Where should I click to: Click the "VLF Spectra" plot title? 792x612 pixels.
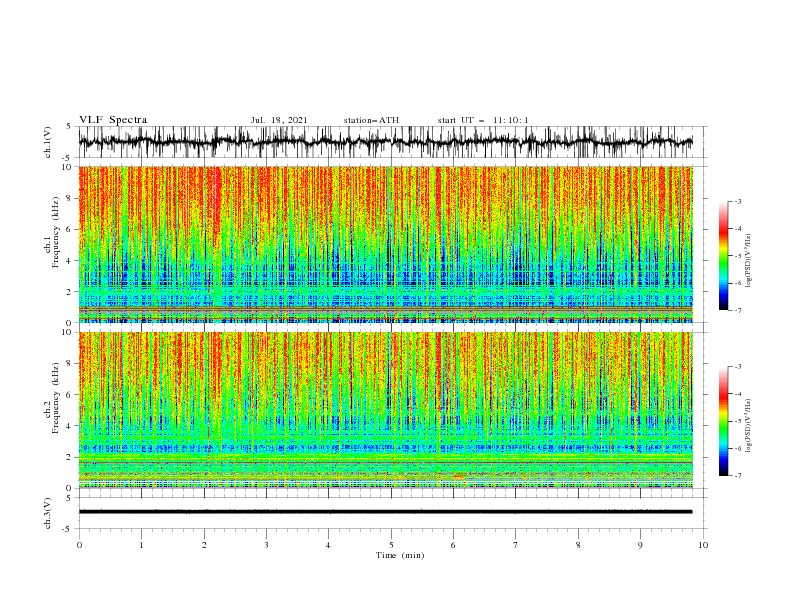click(x=113, y=120)
